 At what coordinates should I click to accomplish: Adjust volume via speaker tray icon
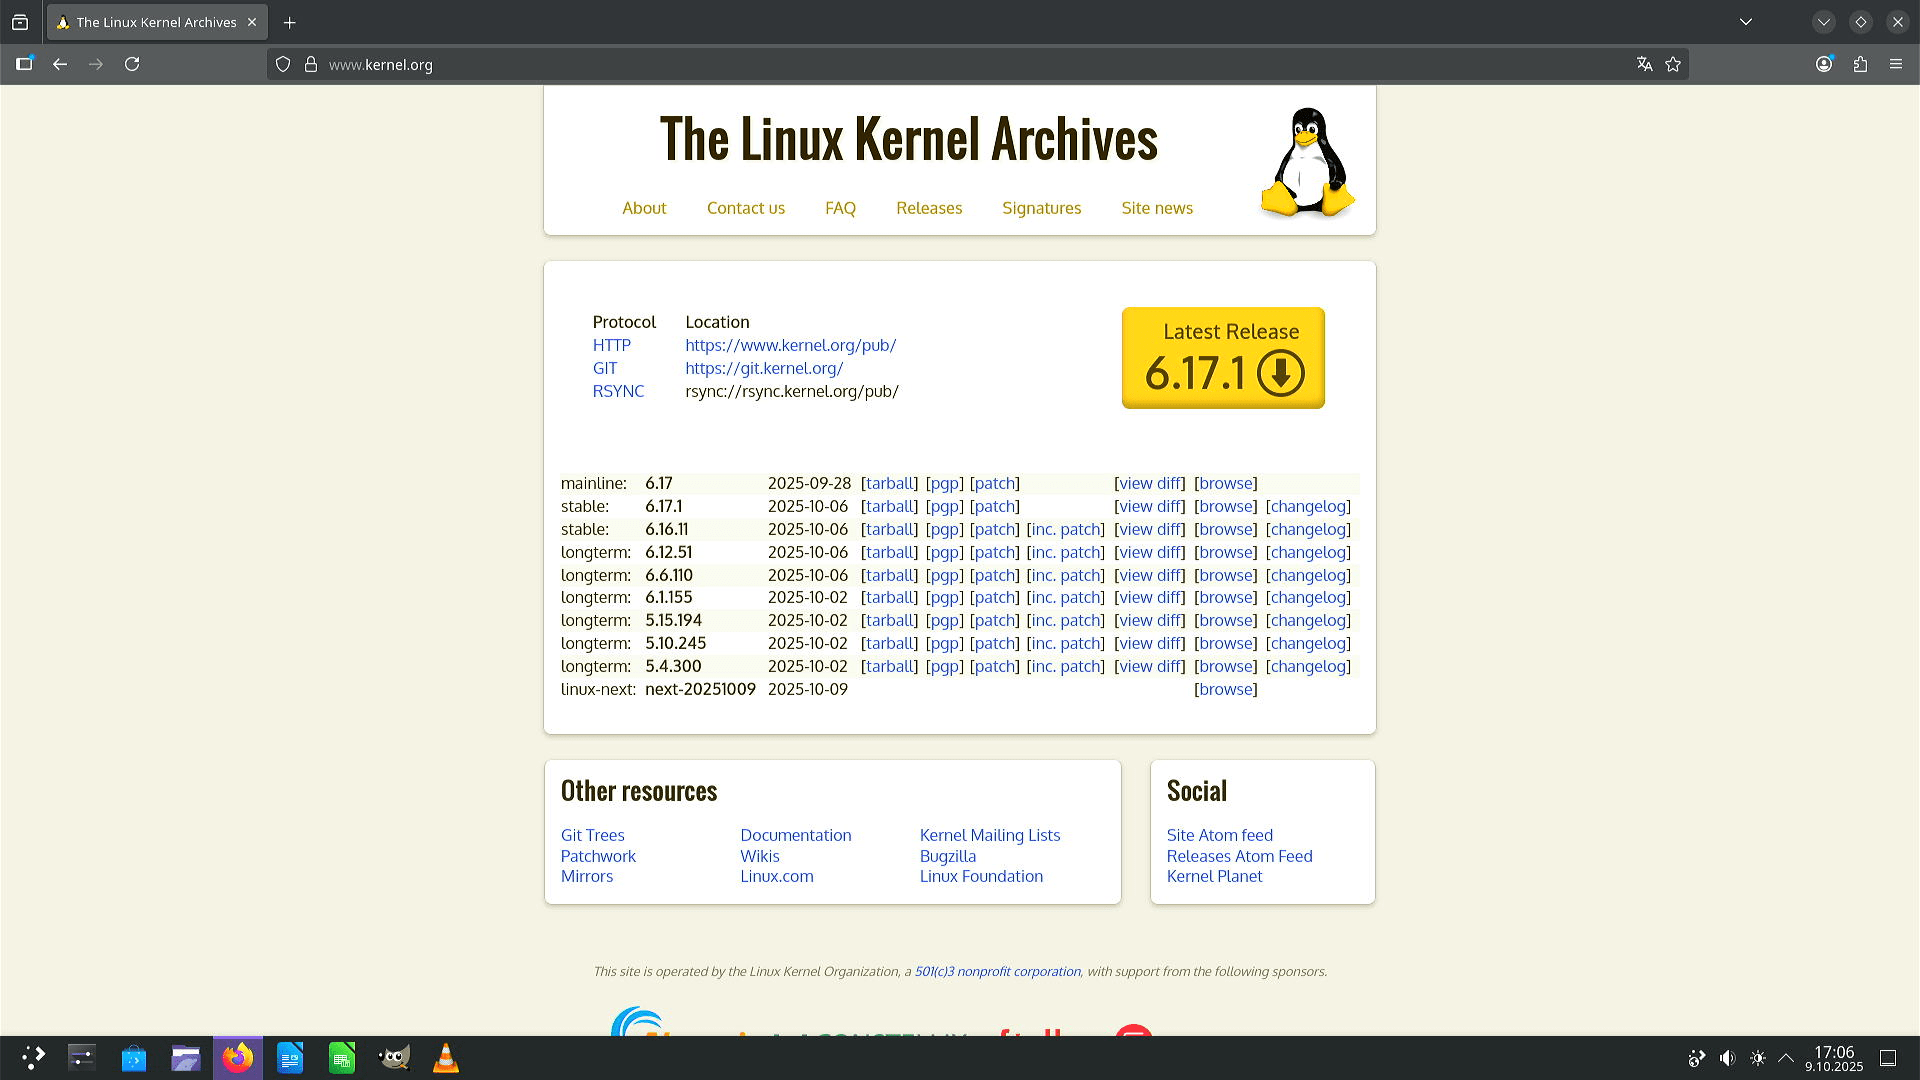(x=1727, y=1058)
